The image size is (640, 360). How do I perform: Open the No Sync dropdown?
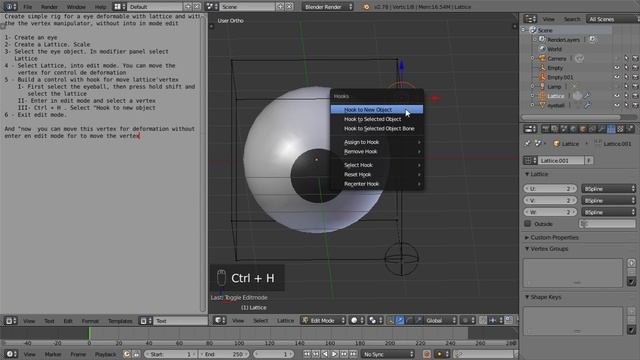(388, 354)
